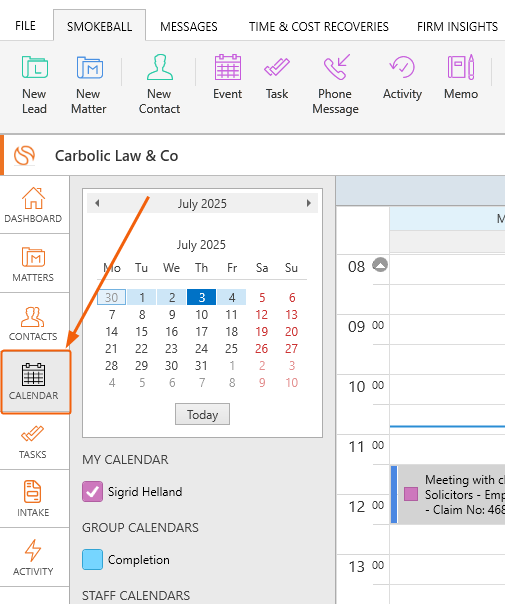Add a New Contact
Image resolution: width=505 pixels, height=604 pixels.
point(159,85)
